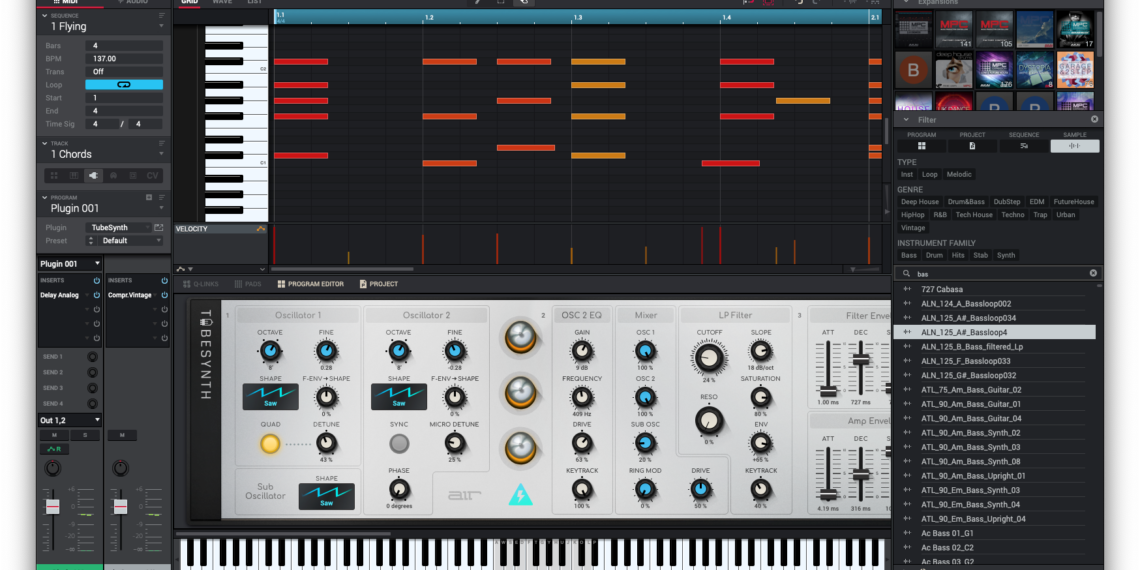This screenshot has height=570, width=1140.
Task: Open the Track list menu icon
Action: click(x=161, y=143)
